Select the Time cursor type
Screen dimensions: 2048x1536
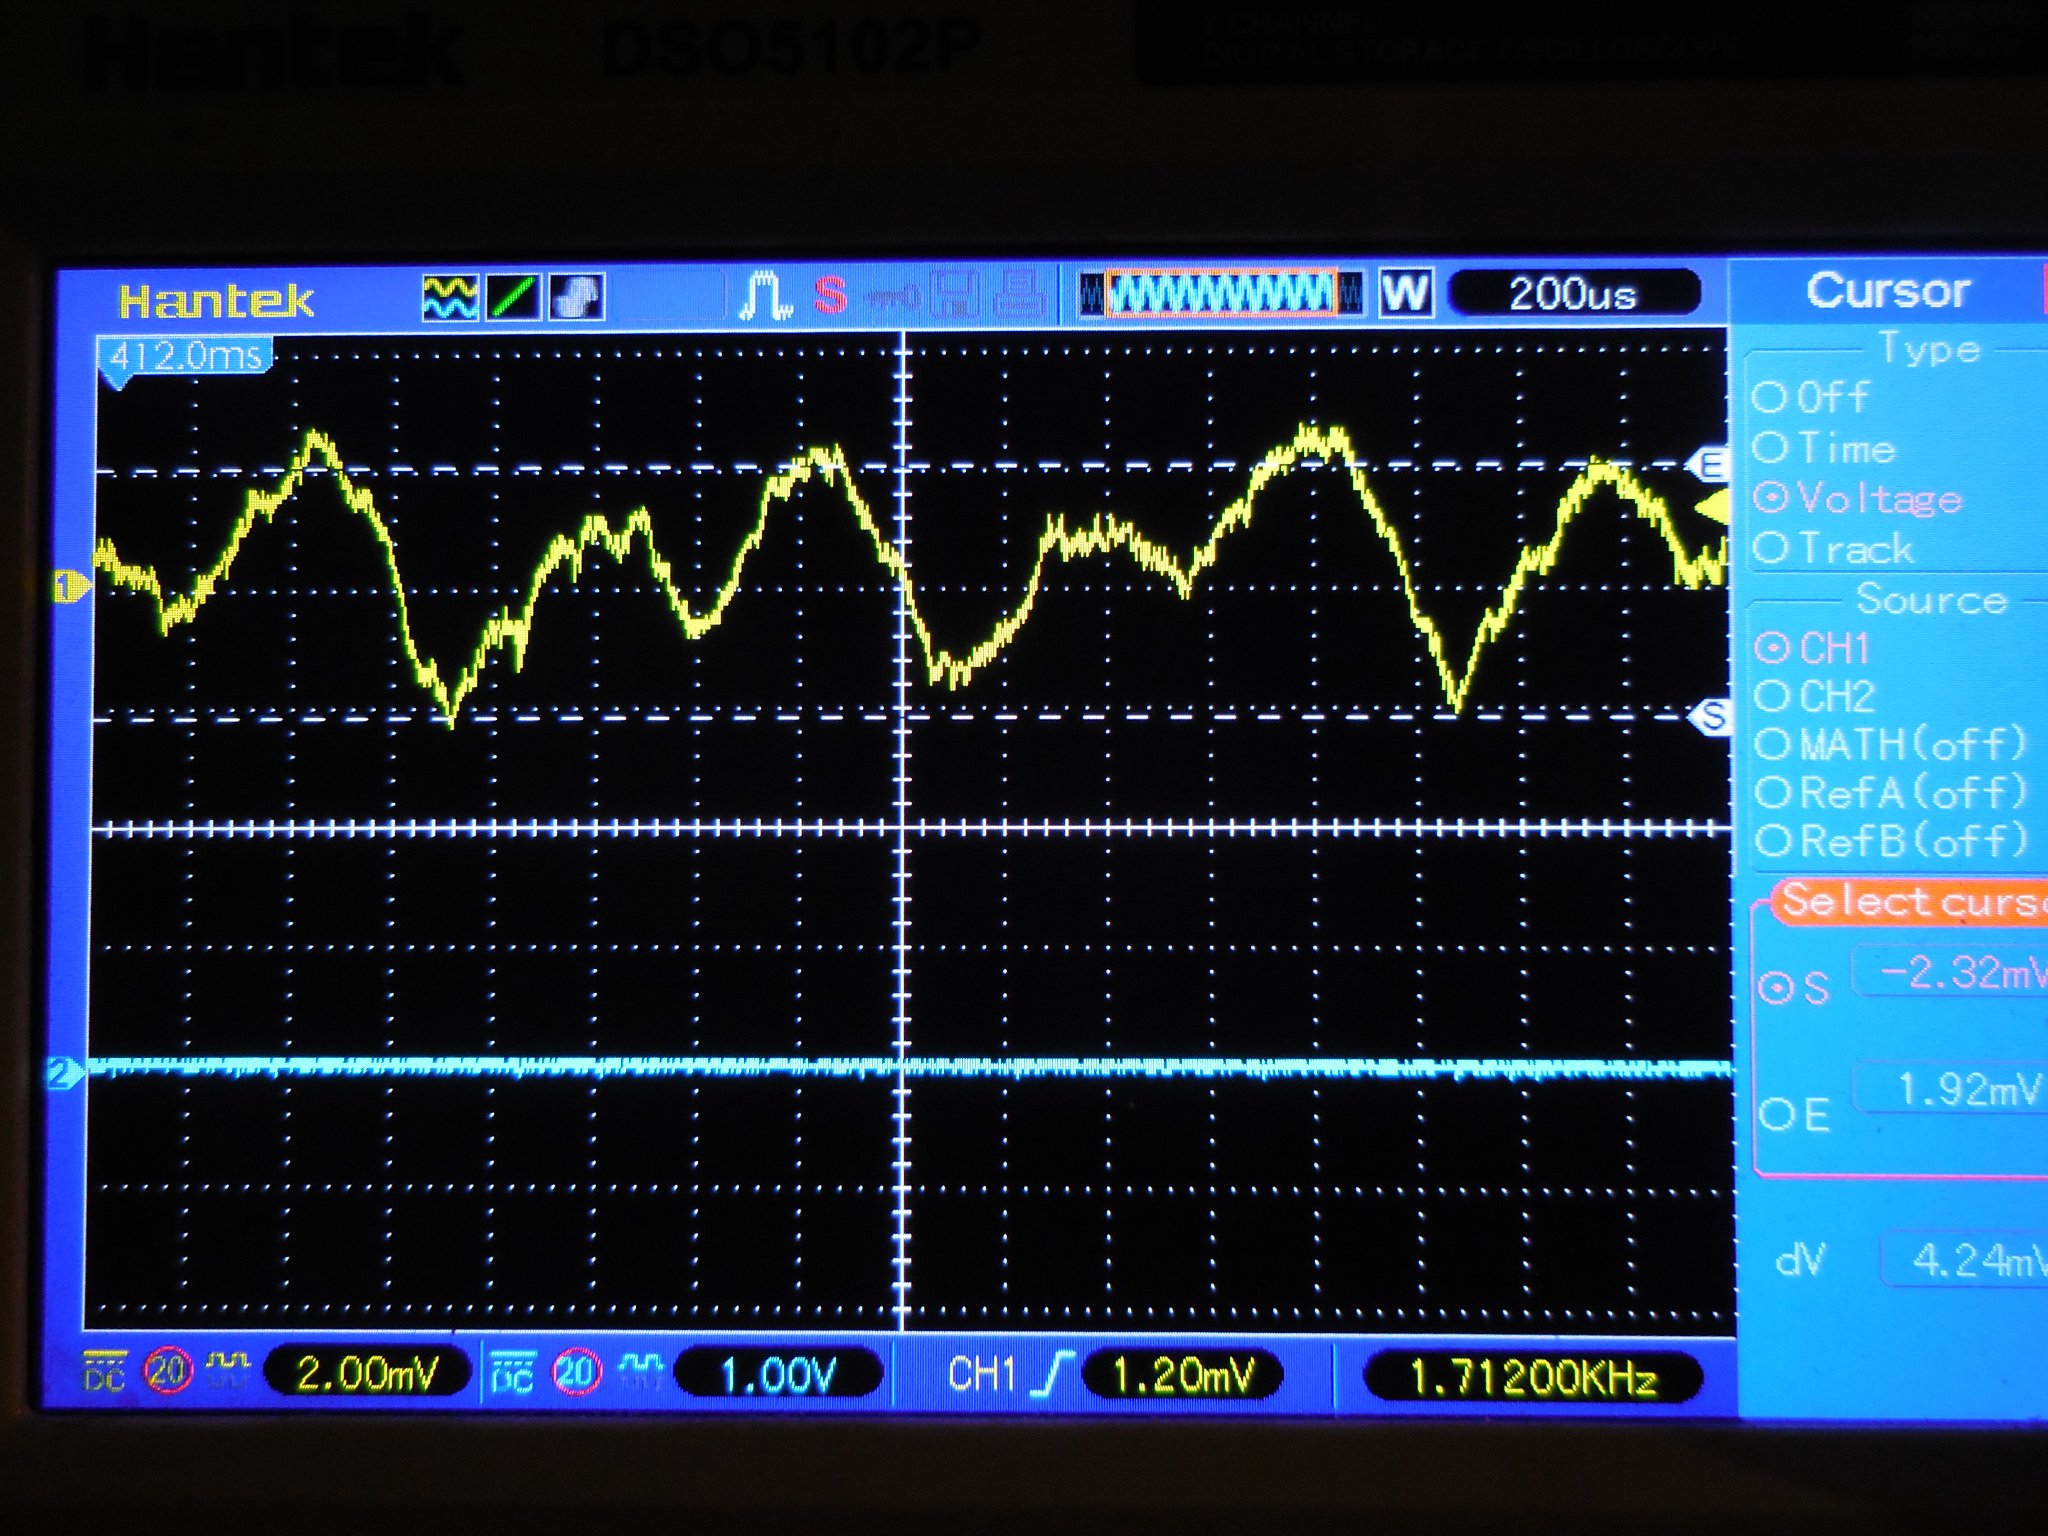click(1824, 448)
